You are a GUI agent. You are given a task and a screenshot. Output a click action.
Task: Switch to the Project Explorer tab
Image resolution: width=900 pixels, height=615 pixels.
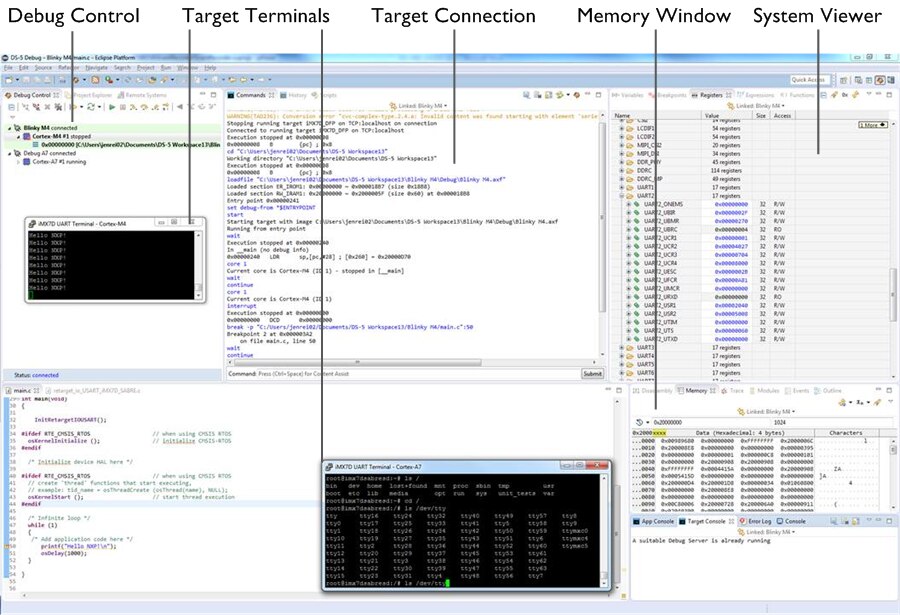point(88,95)
